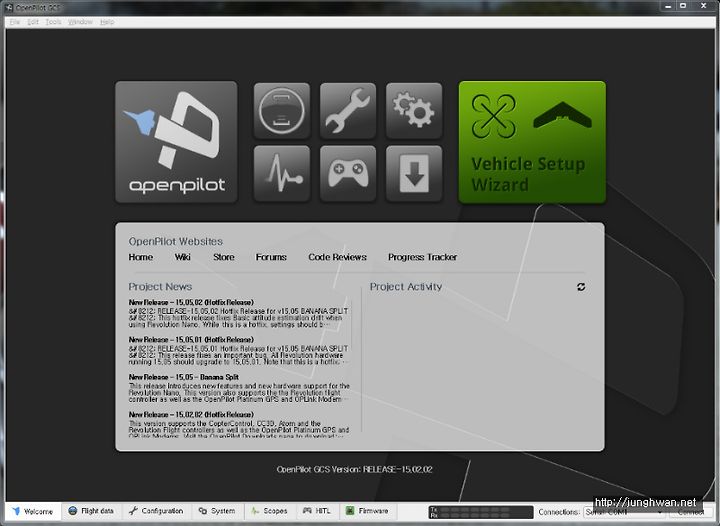
Task: Open the Edit menu
Action: (33, 22)
